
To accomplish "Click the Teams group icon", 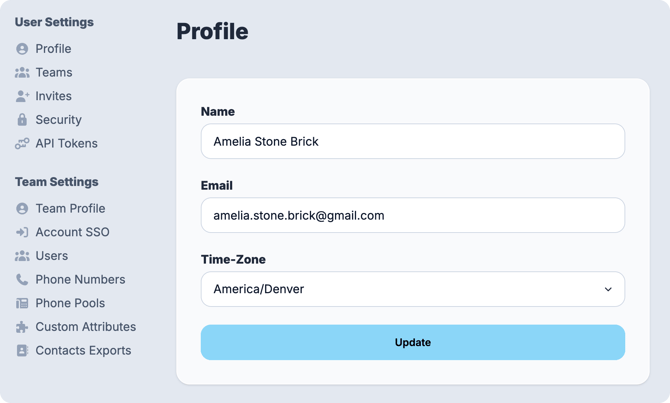I will coord(22,73).
